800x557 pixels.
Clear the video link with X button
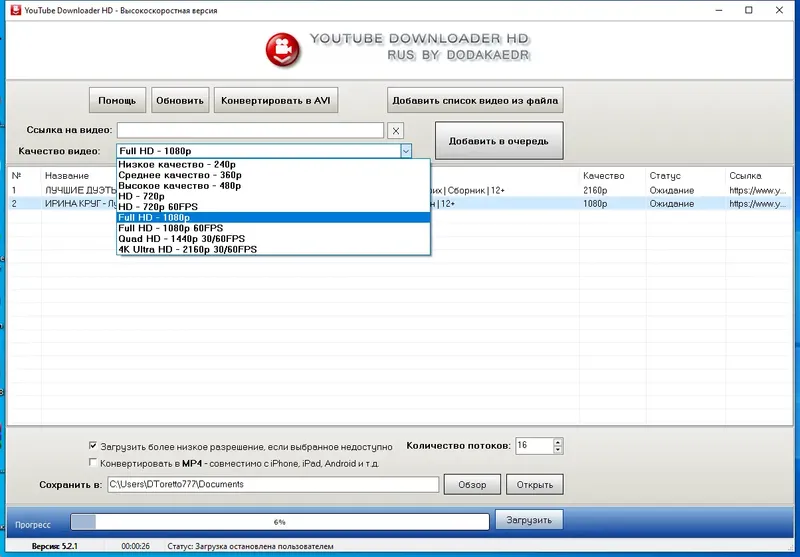click(x=395, y=131)
